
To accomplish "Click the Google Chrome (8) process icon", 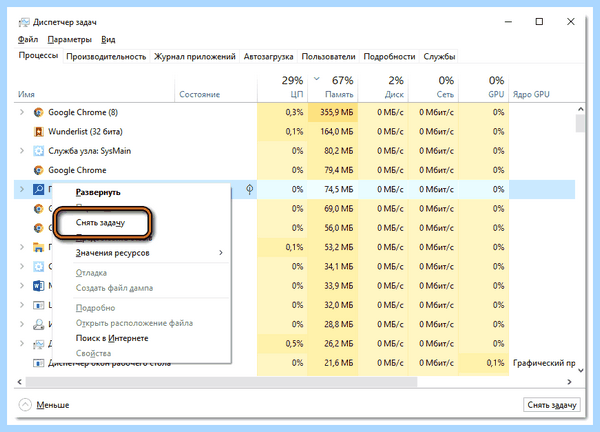I will click(x=38, y=112).
